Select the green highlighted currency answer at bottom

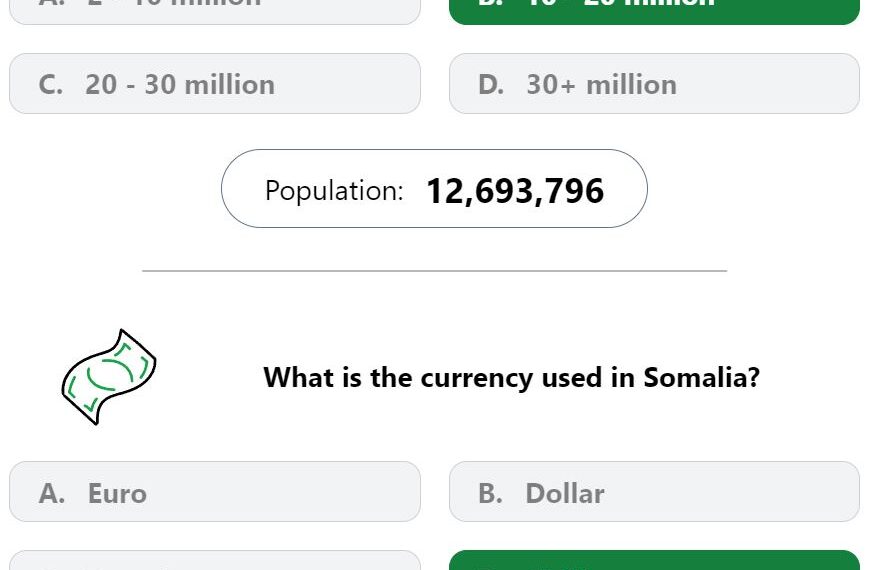pos(655,560)
